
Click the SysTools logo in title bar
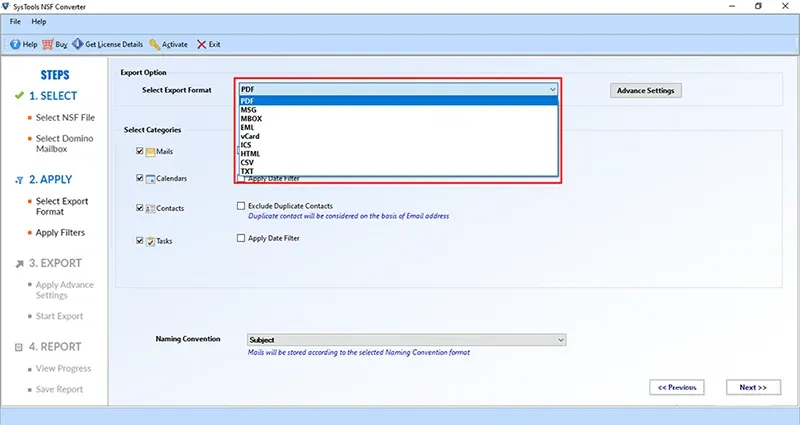pyautogui.click(x=6, y=6)
